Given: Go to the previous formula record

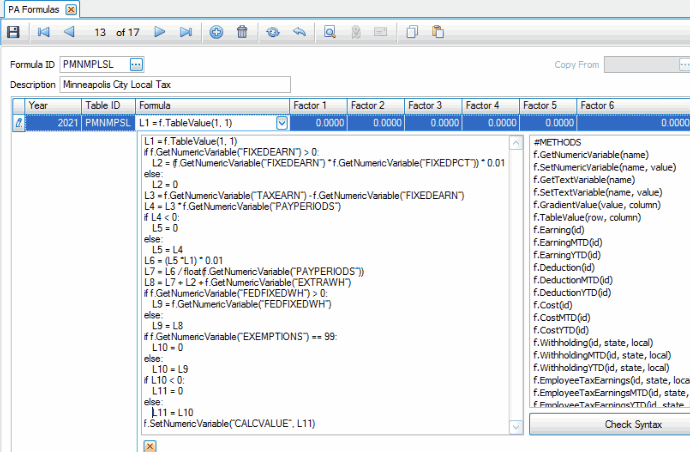Looking at the screenshot, I should (x=69, y=32).
